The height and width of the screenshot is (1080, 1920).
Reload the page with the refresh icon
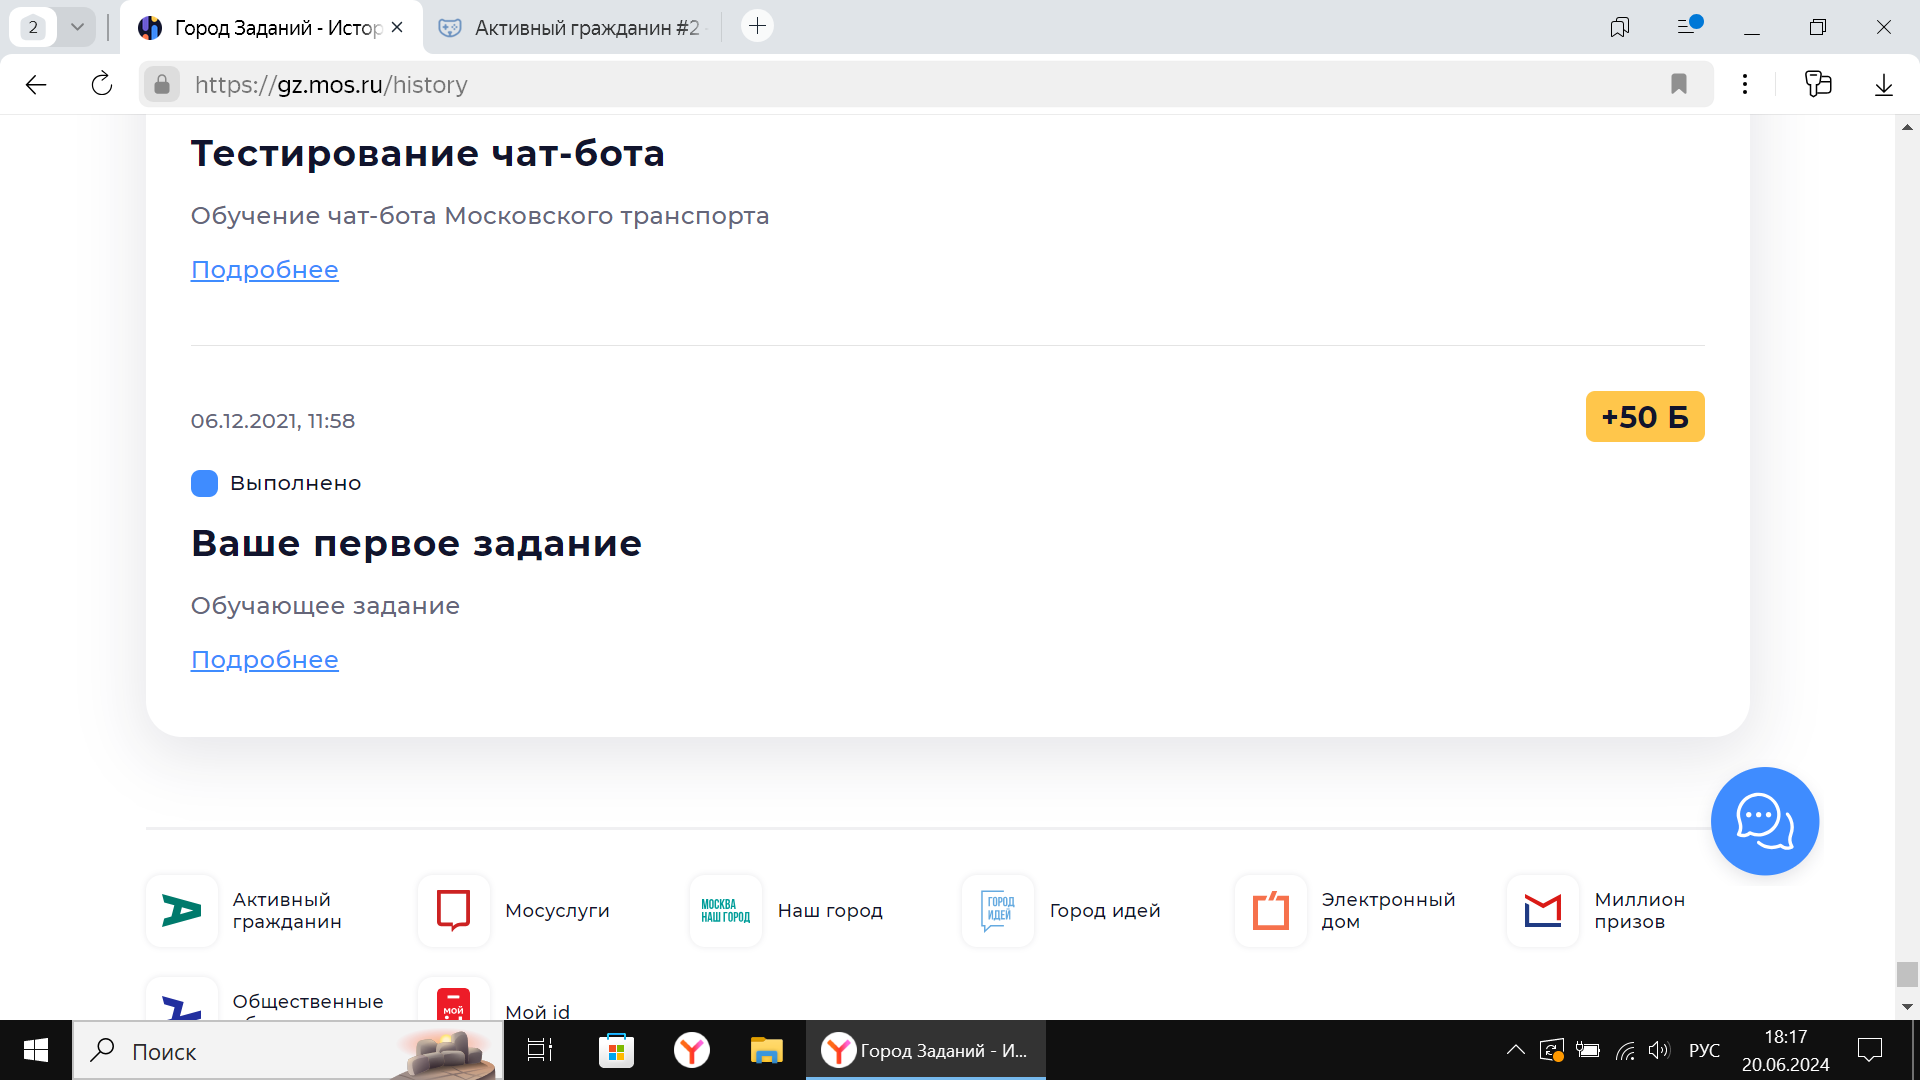[102, 85]
